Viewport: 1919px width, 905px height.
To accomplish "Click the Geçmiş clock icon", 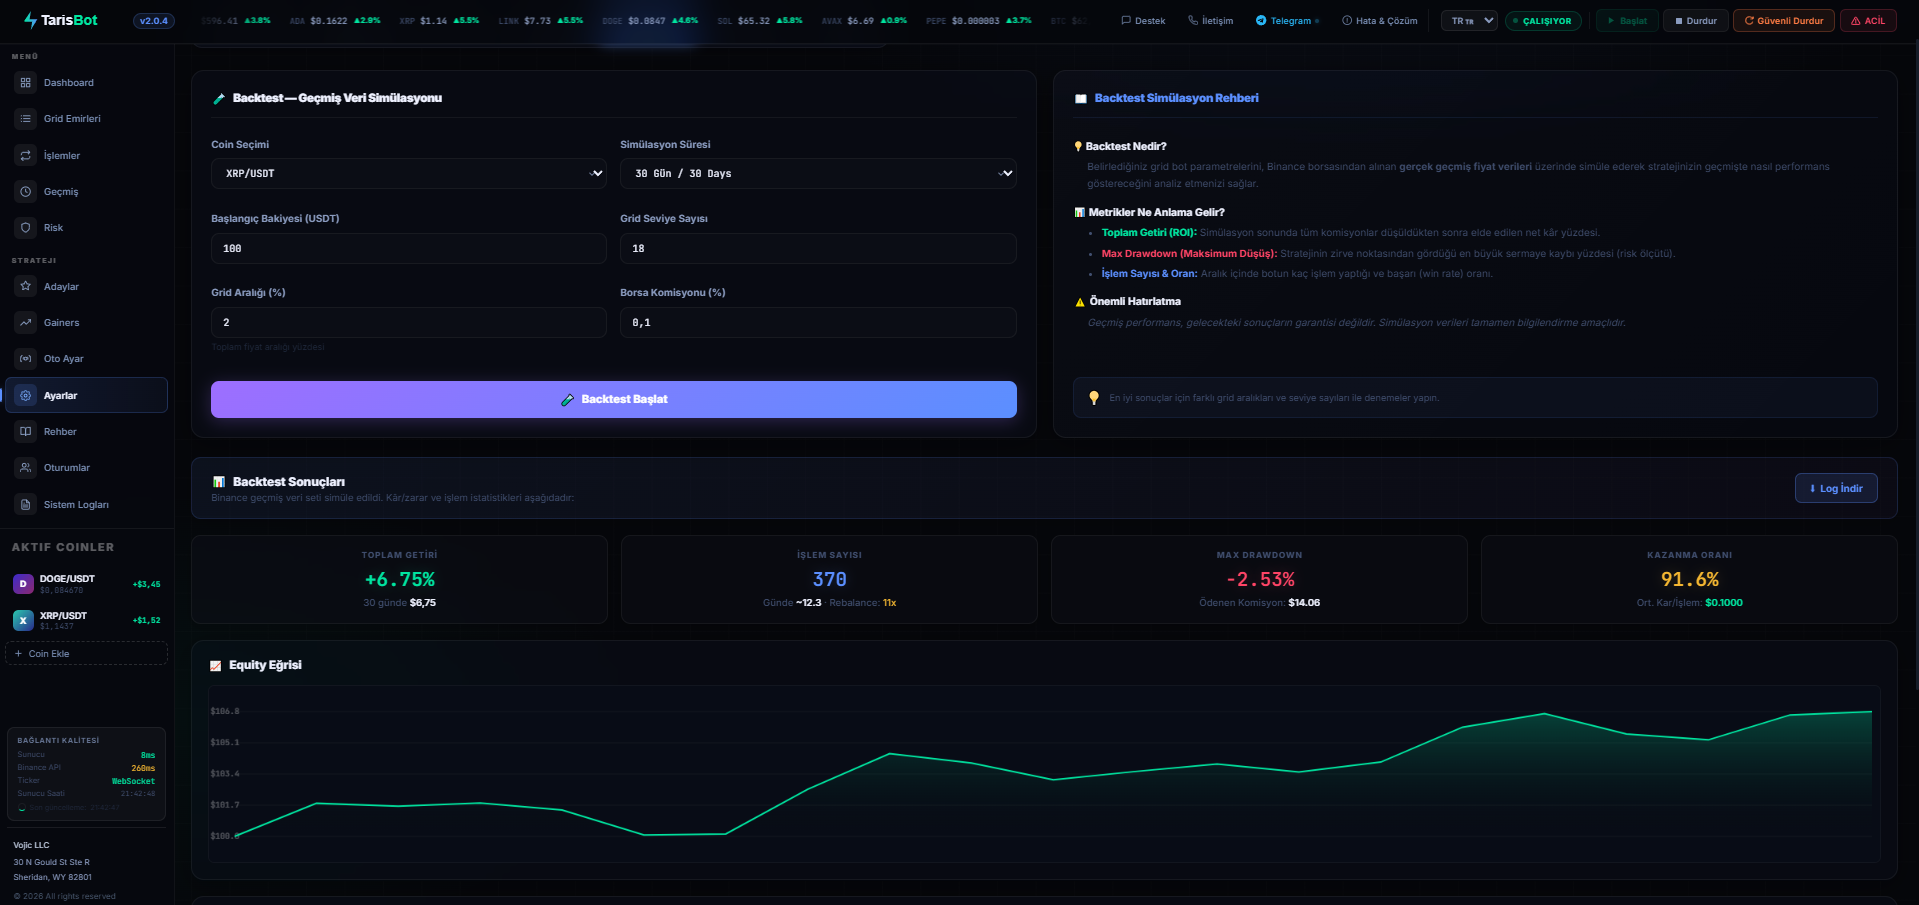I will pyautogui.click(x=26, y=192).
